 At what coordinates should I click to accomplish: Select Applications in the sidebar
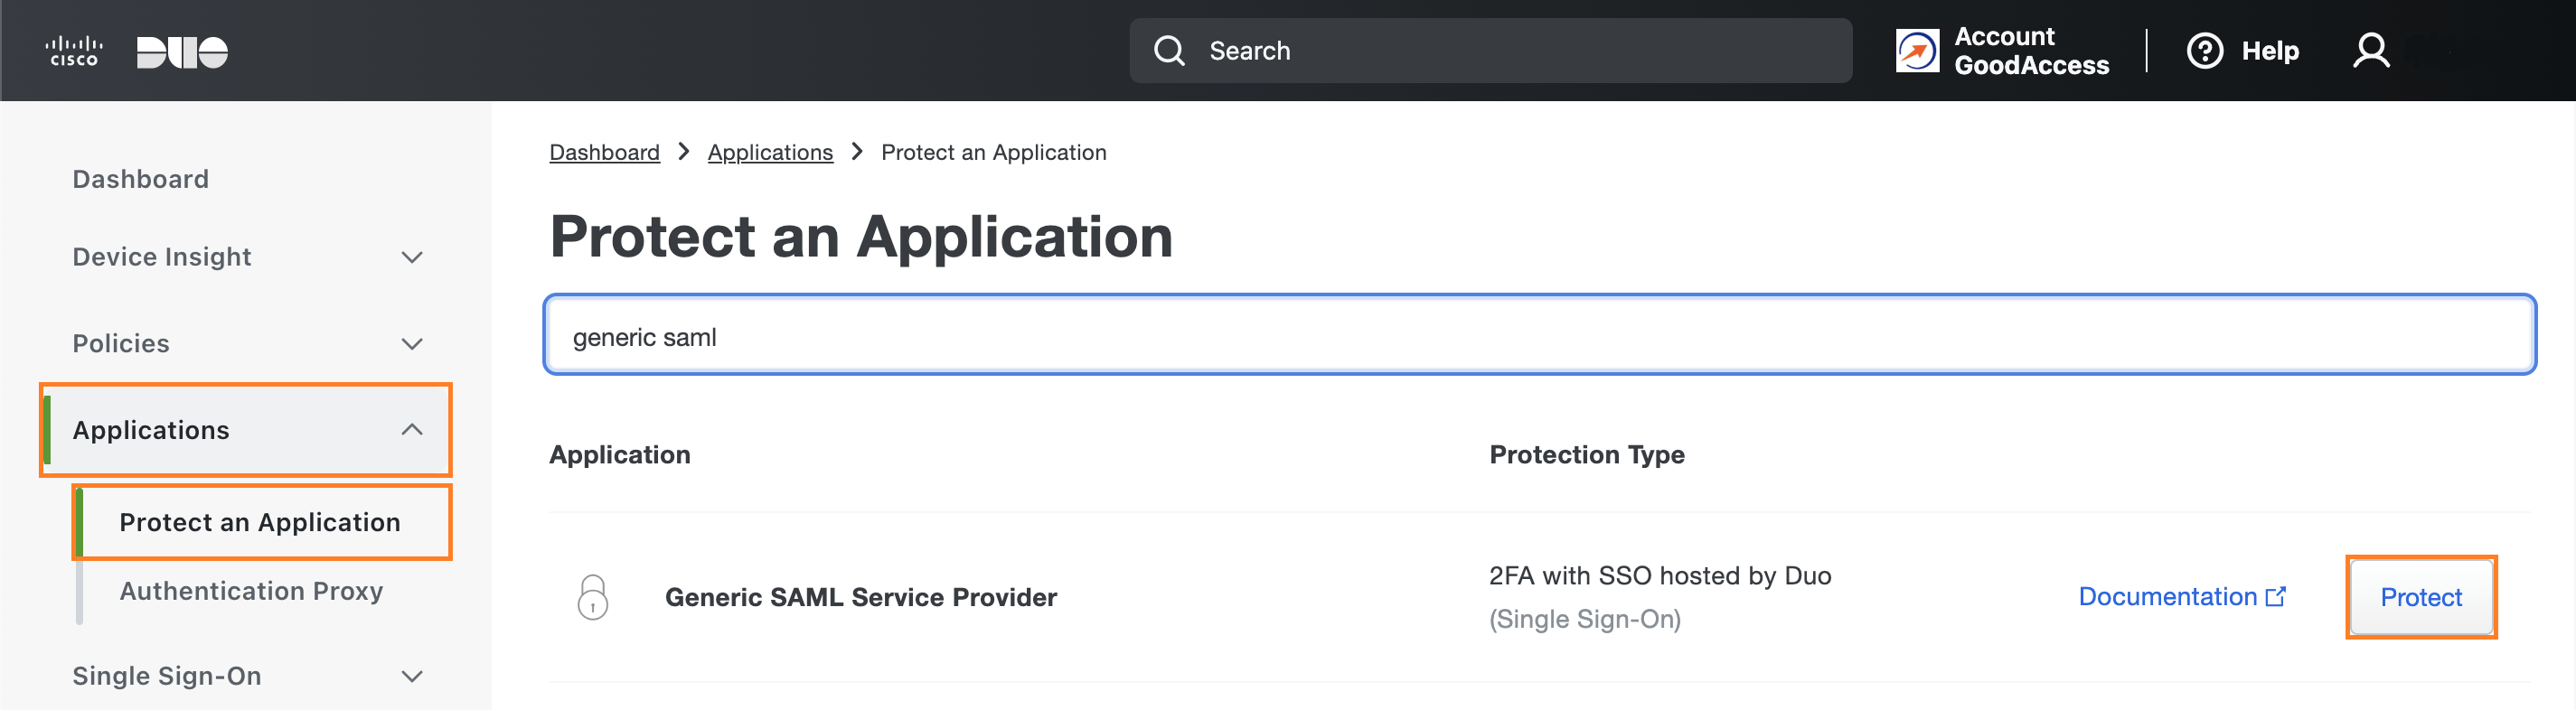pos(151,430)
